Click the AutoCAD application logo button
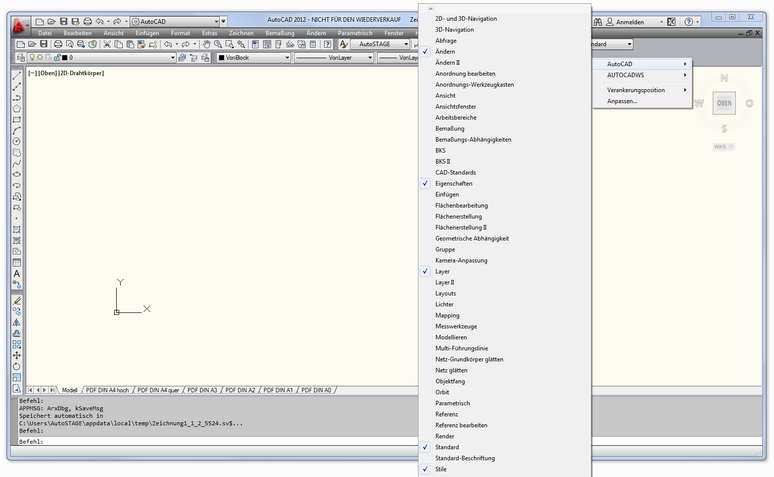The image size is (774, 477). (19, 26)
